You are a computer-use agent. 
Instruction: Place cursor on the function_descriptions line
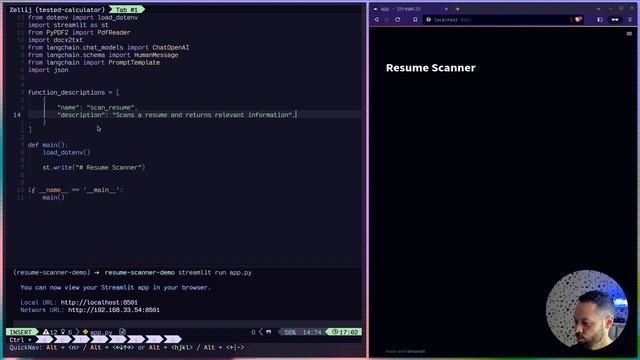73,93
